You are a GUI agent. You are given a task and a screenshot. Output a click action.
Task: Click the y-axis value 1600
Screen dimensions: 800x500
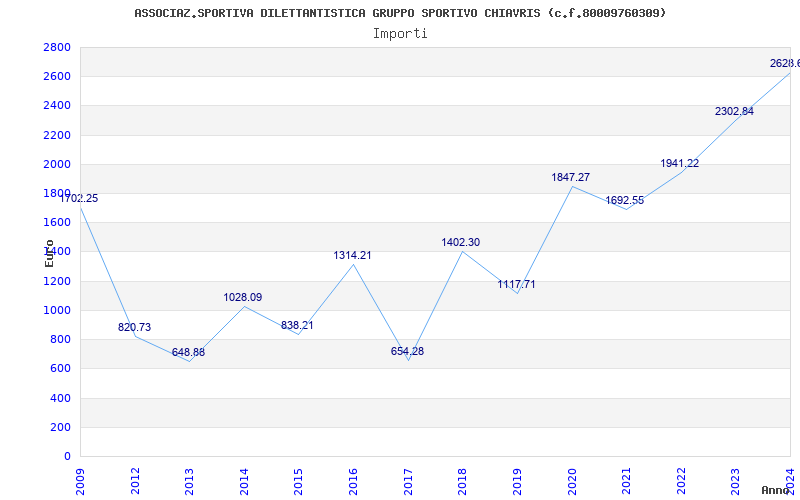tap(57, 222)
